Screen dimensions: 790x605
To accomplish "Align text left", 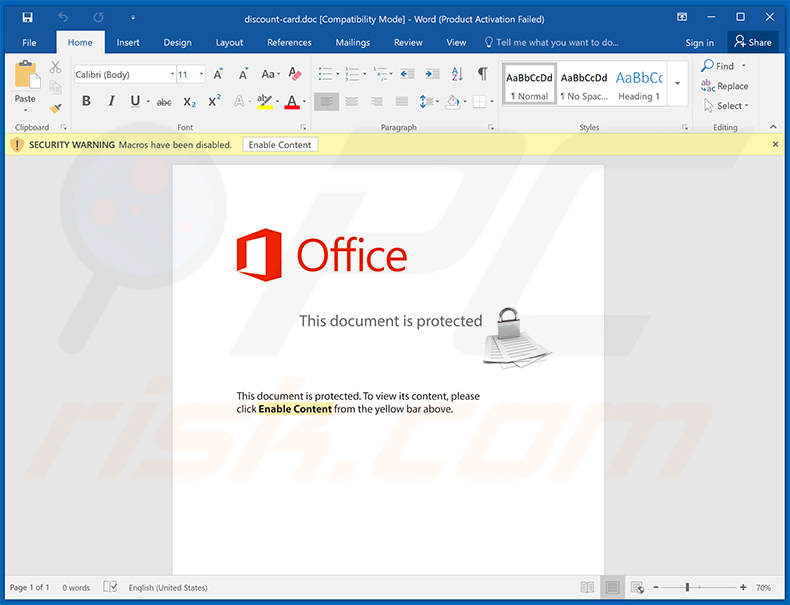I will click(x=326, y=102).
